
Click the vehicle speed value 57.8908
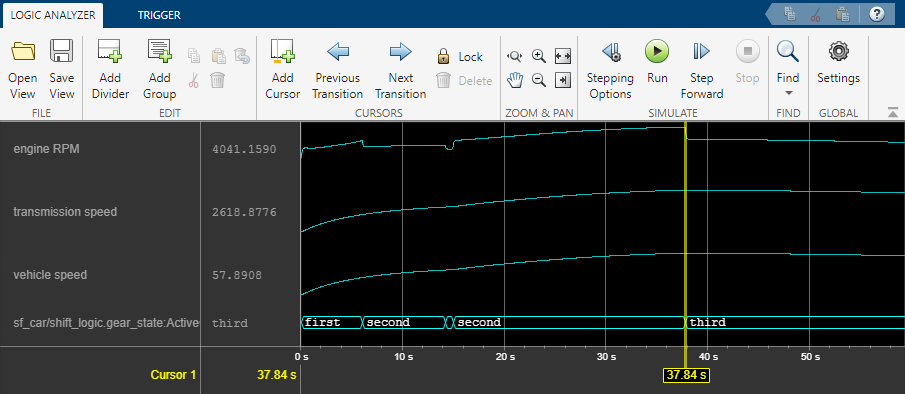point(237,276)
